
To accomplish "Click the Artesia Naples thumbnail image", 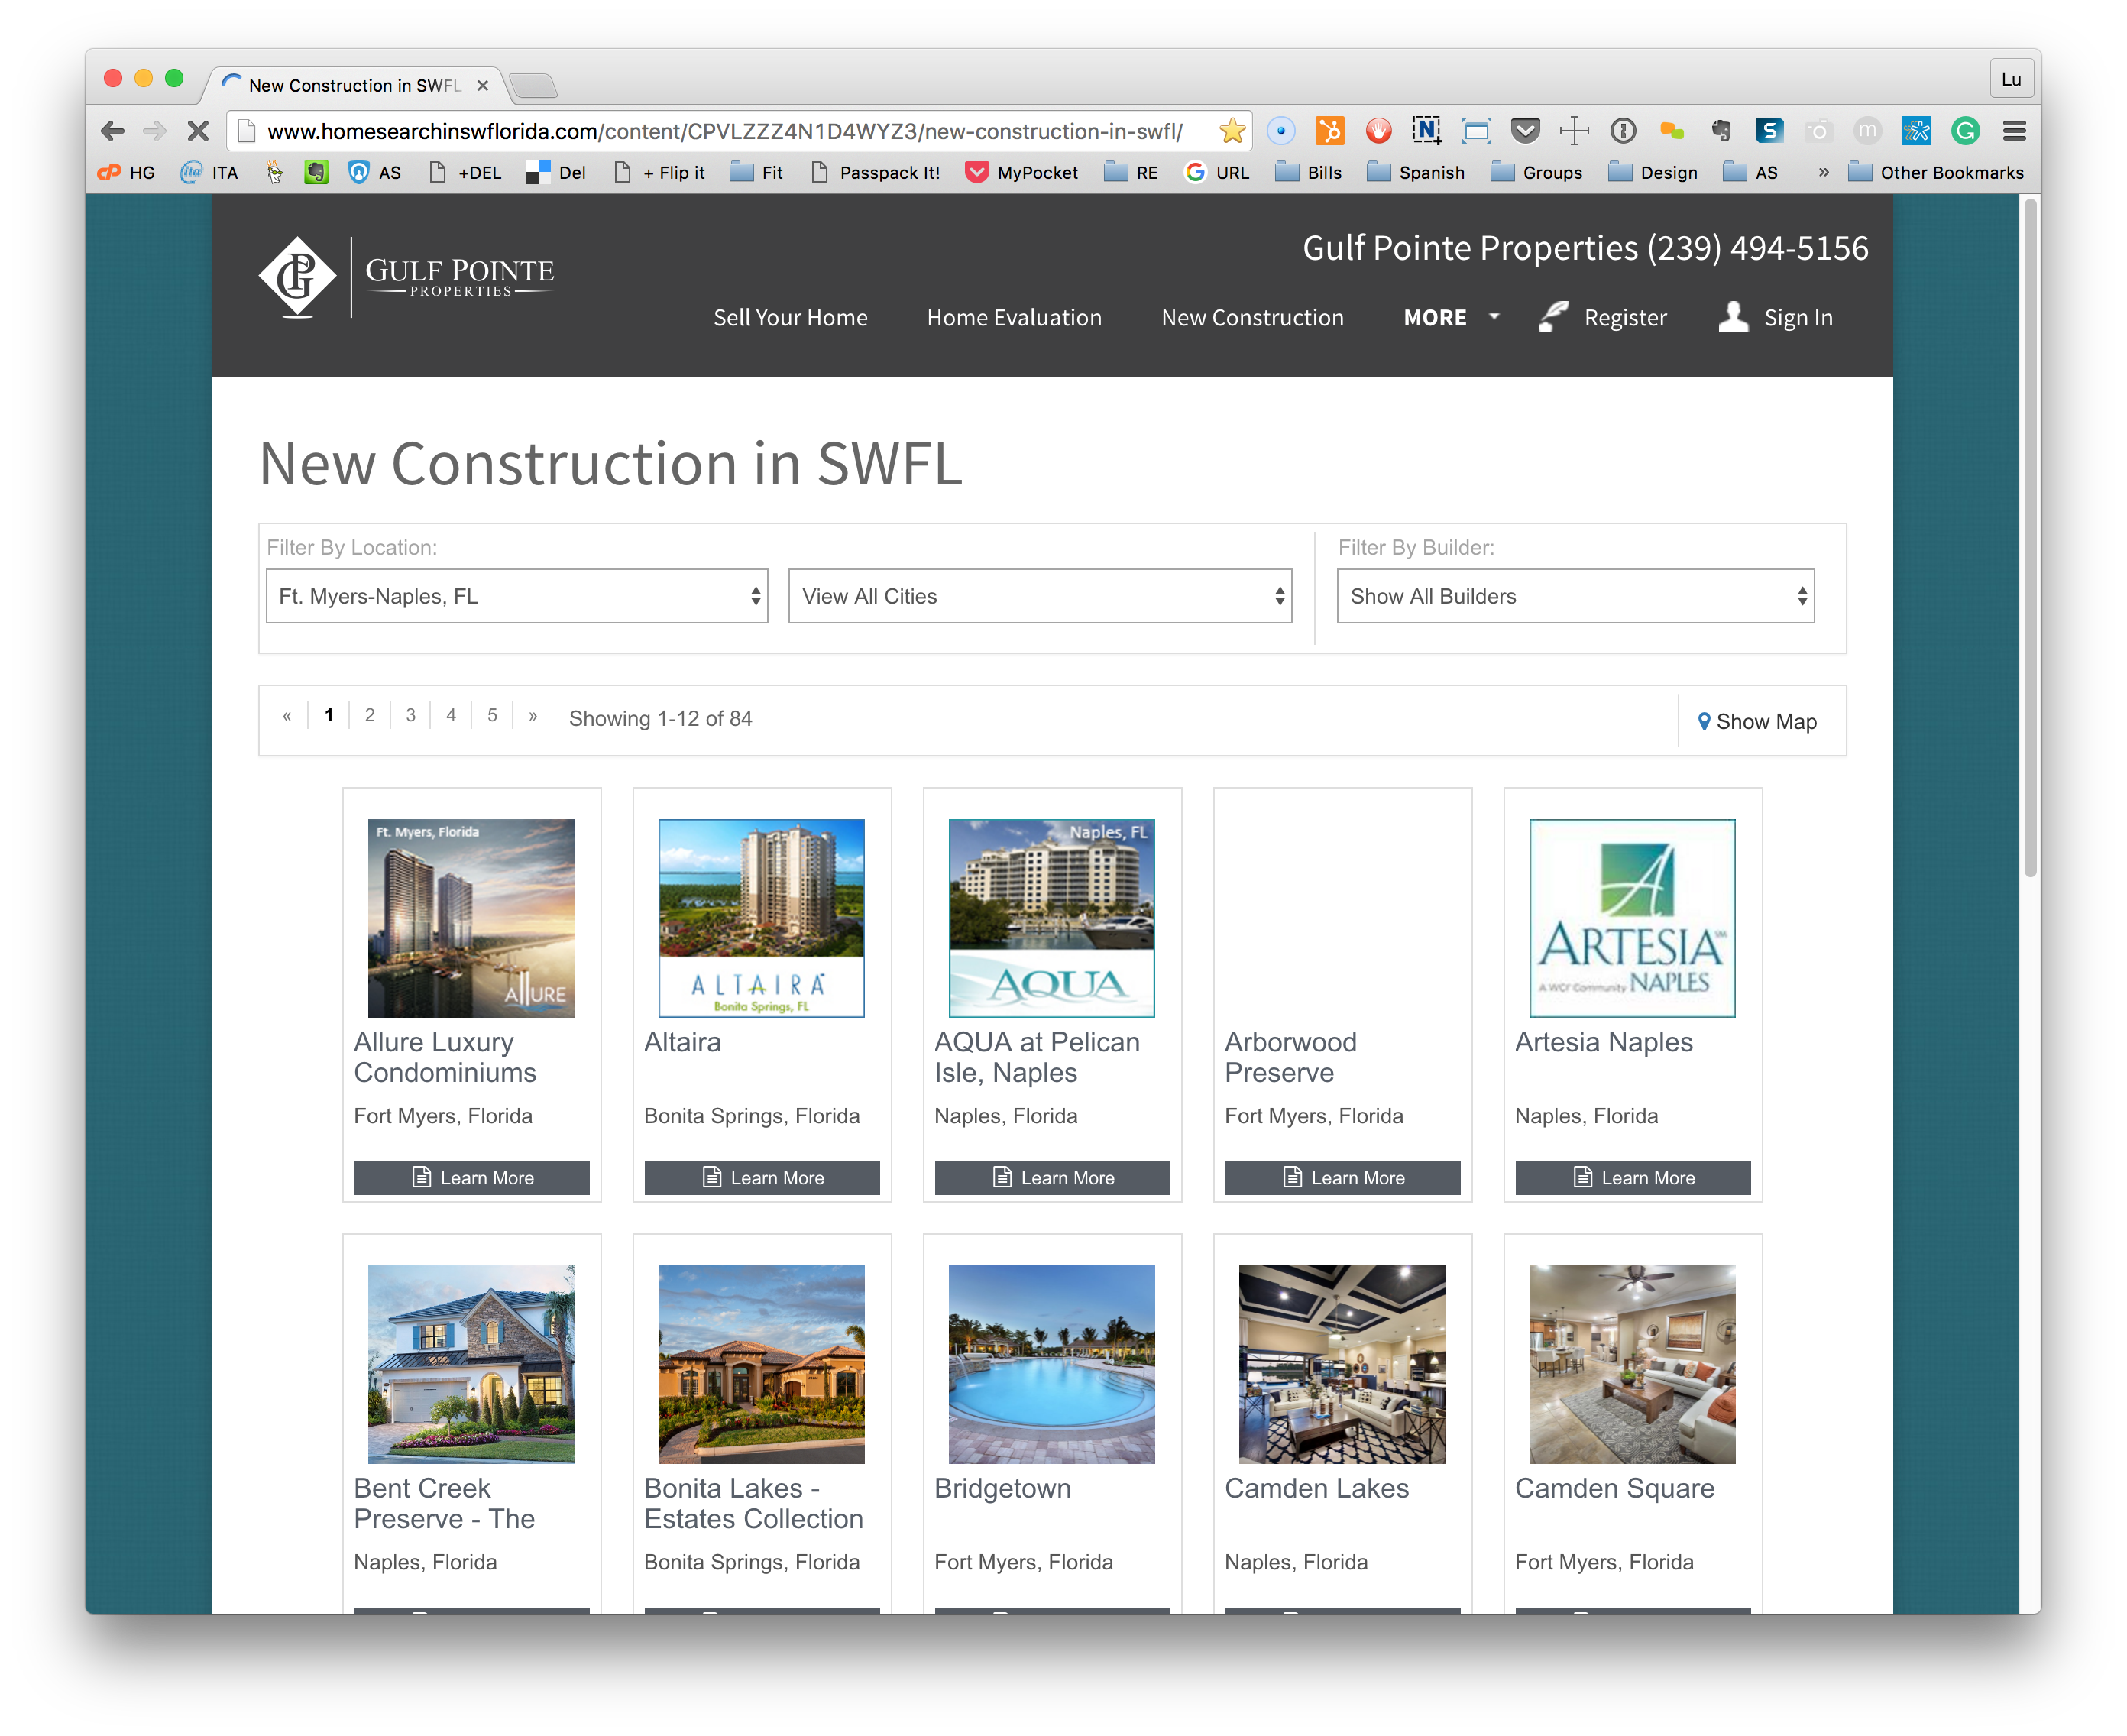I will 1631,918.
